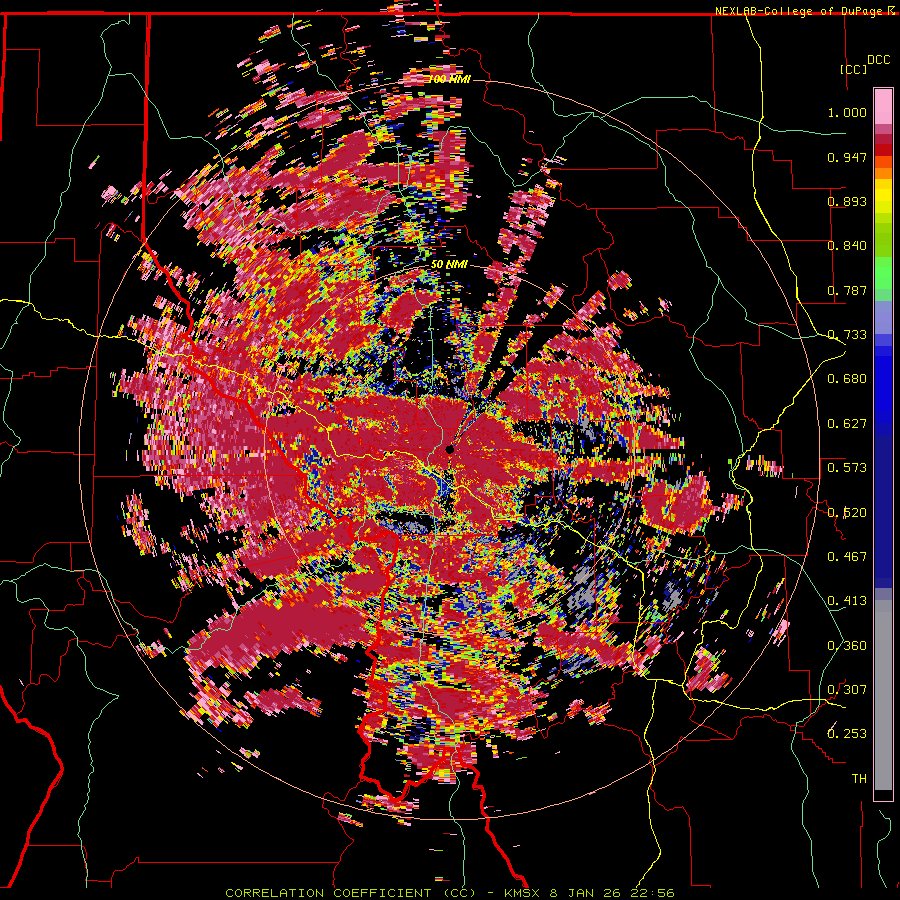Select the 0.307 scale value

[x=847, y=690]
